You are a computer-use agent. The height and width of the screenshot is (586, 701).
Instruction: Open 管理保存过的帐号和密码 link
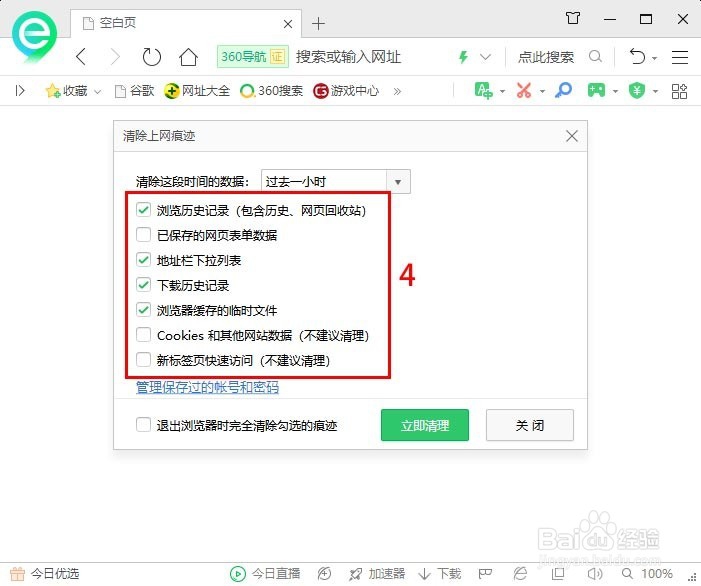click(x=207, y=387)
